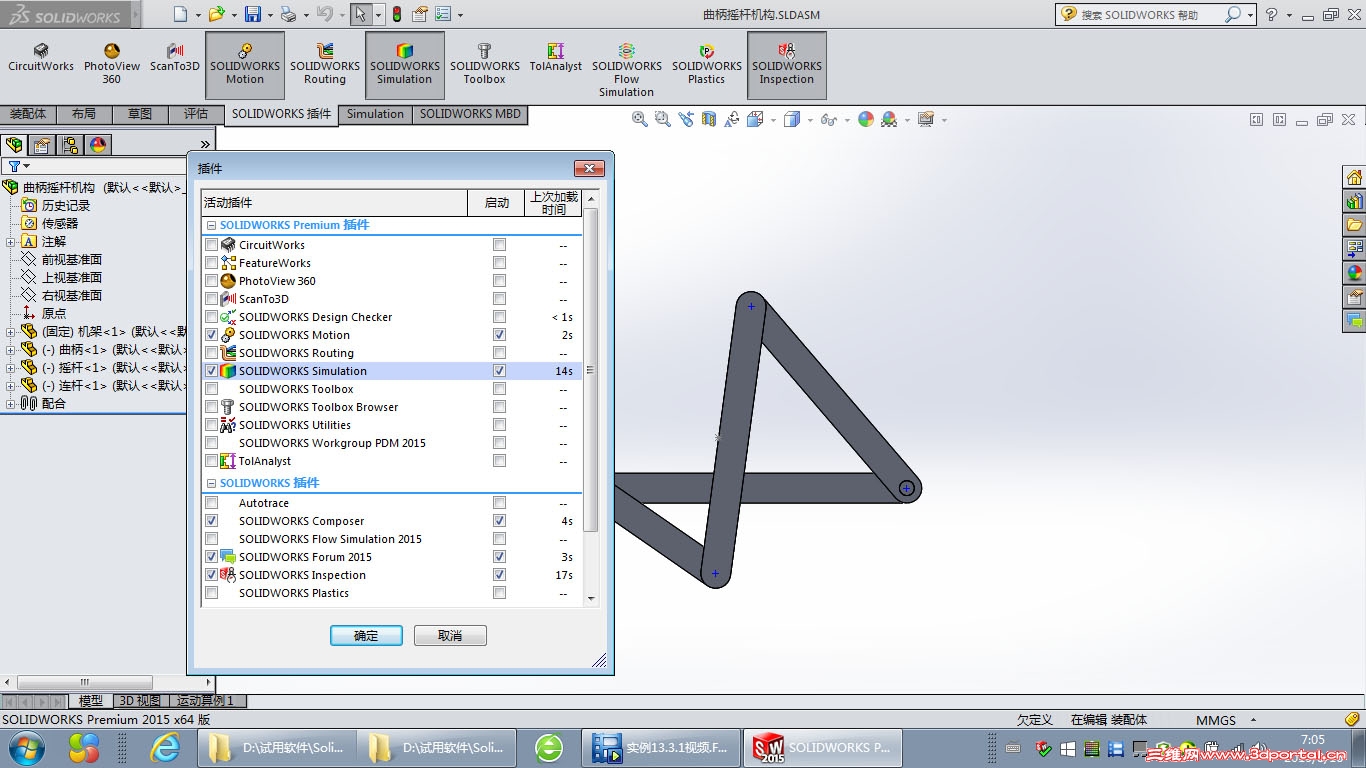This screenshot has width=1366, height=768.
Task: Open the 草图 tab
Action: pyautogui.click(x=140, y=114)
